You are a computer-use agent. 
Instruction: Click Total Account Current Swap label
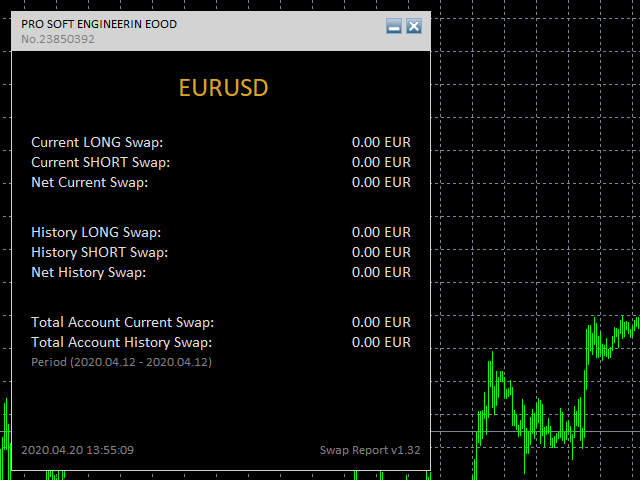[x=123, y=322]
